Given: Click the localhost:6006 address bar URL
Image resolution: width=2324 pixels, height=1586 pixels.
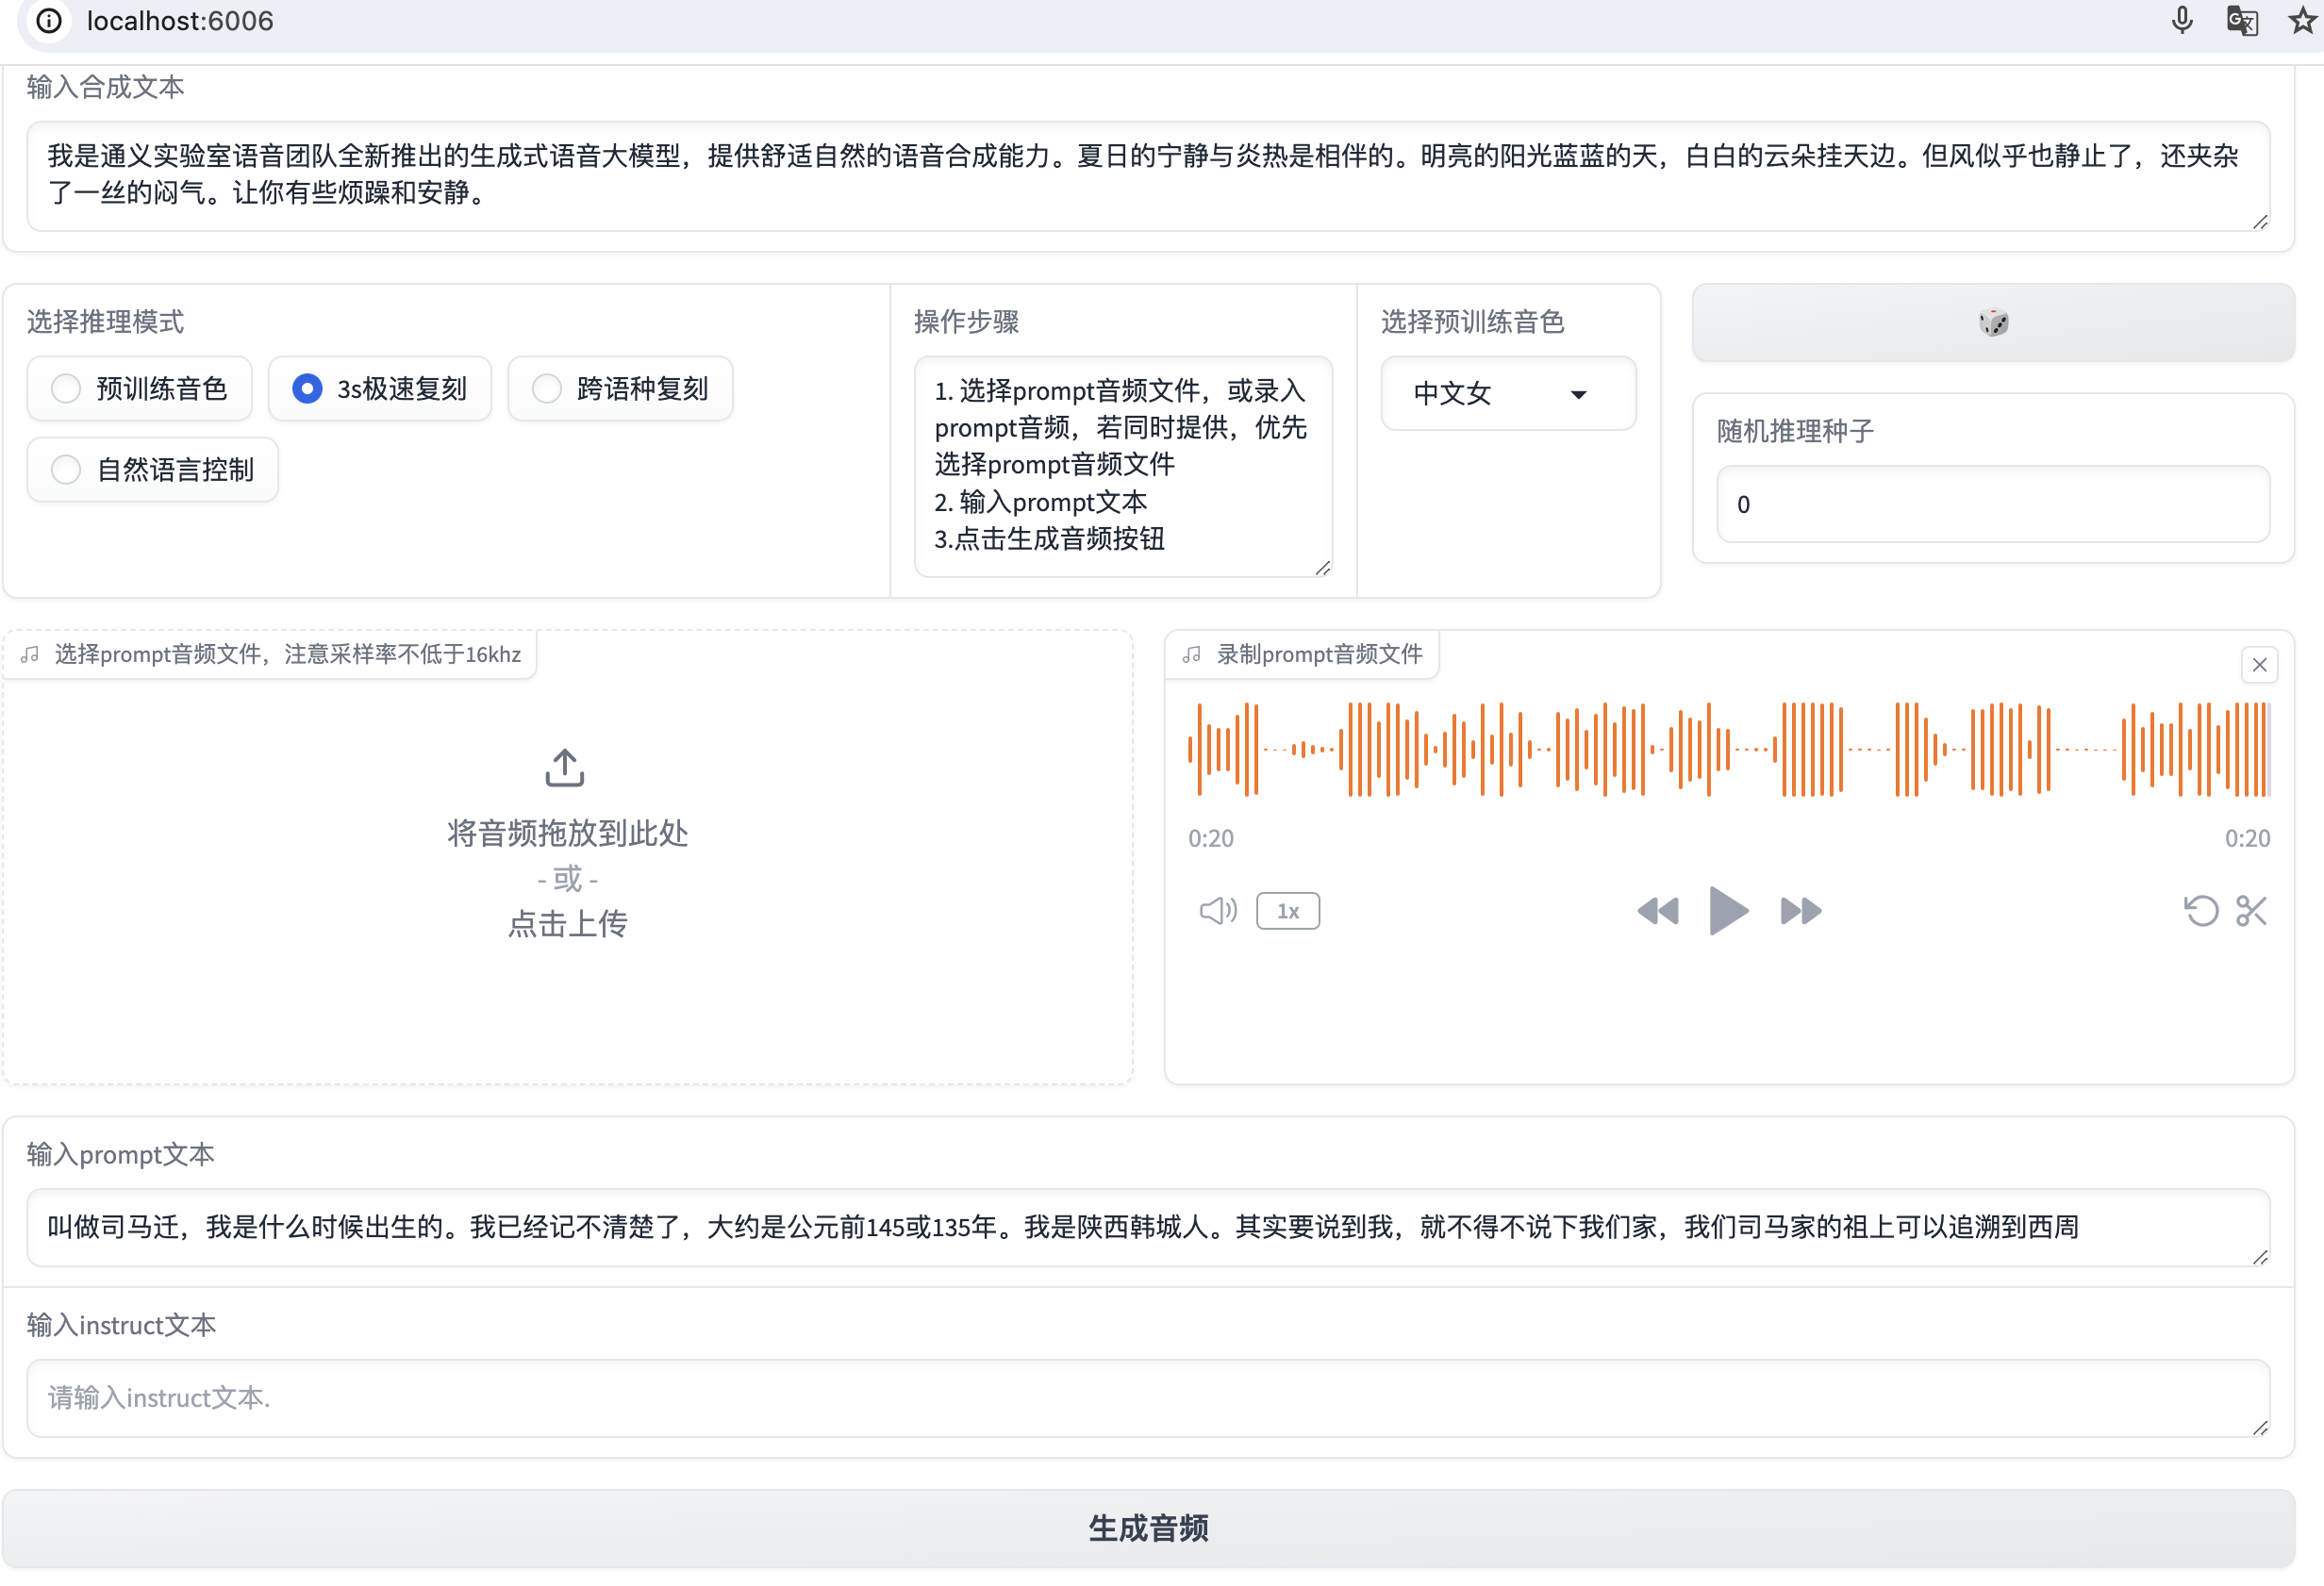Looking at the screenshot, I should (180, 21).
